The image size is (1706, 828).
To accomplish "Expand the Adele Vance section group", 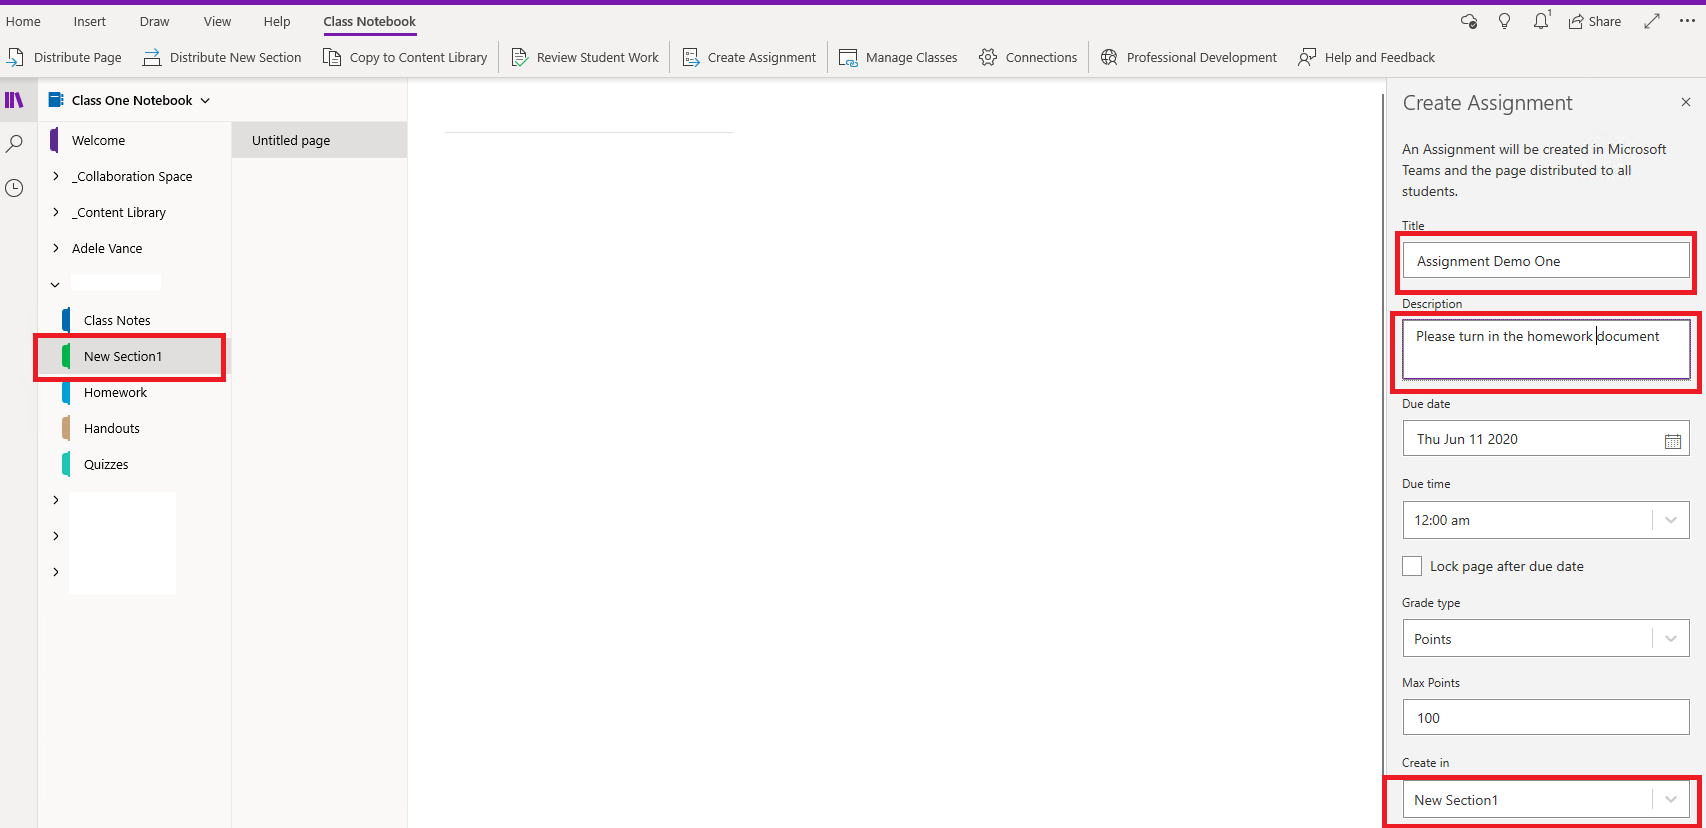I will 56,248.
